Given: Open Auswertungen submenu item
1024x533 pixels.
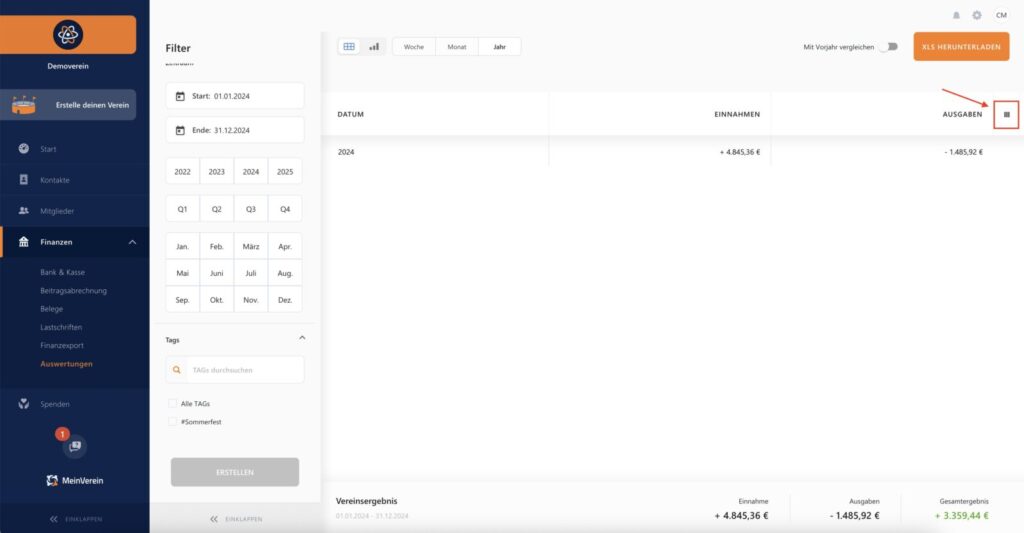Looking at the screenshot, I should [67, 364].
